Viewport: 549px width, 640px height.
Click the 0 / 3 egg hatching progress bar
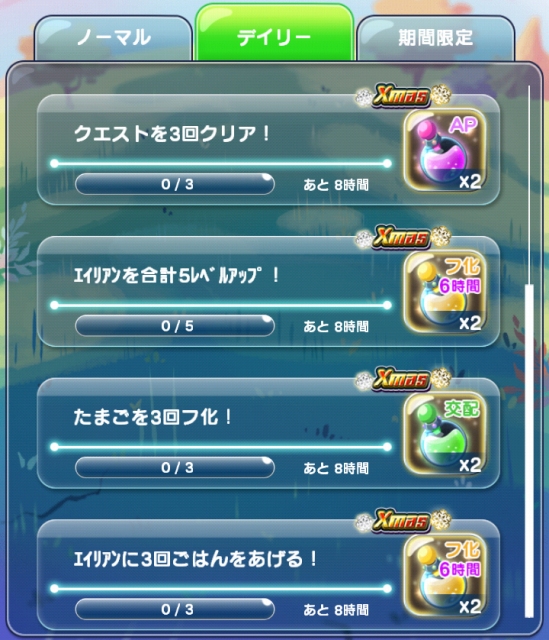175,467
